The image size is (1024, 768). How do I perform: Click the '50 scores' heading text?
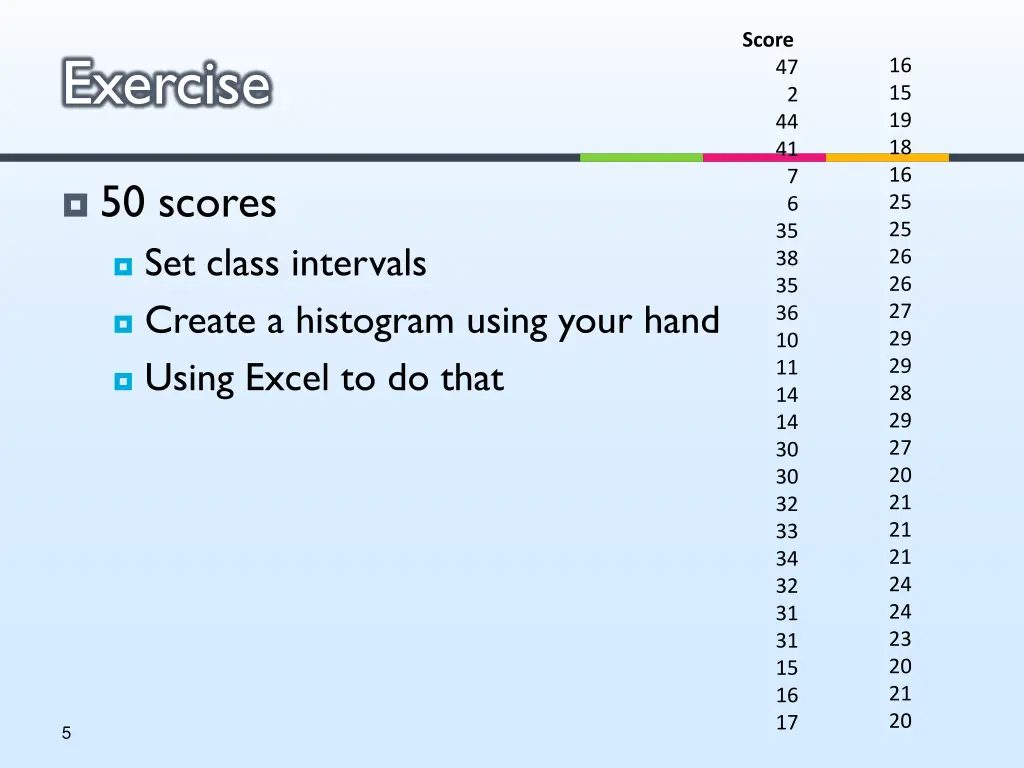tap(189, 202)
